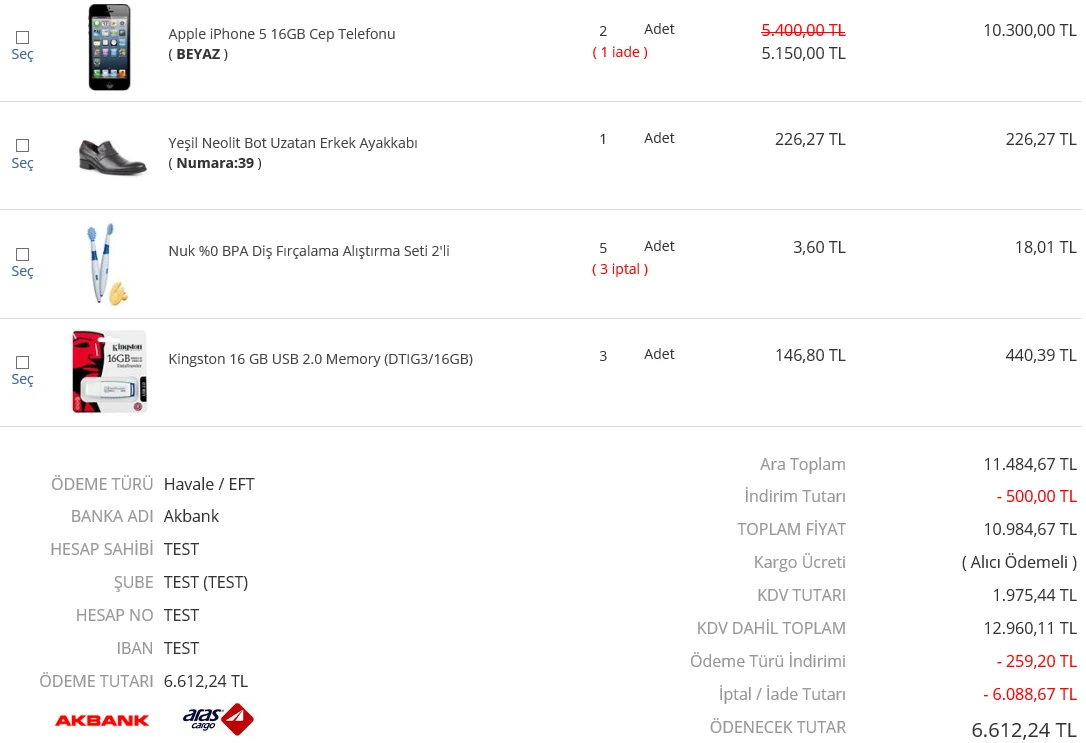
Task: Click Kingston 16 GB USB 2.0 Memory title
Action: tap(320, 359)
